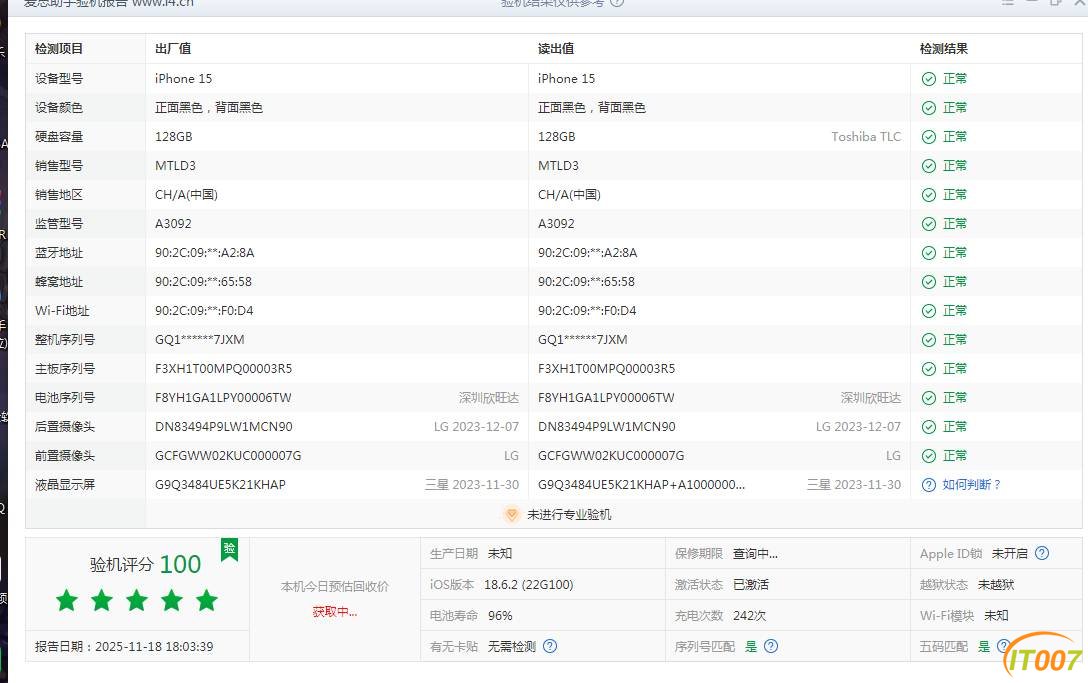Click read value 128GB
Viewport: 1088px width, 683px height.
tap(556, 137)
